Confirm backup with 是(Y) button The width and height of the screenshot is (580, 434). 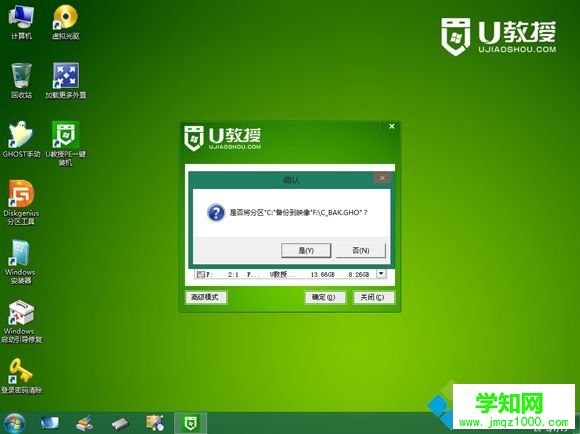[x=306, y=250]
